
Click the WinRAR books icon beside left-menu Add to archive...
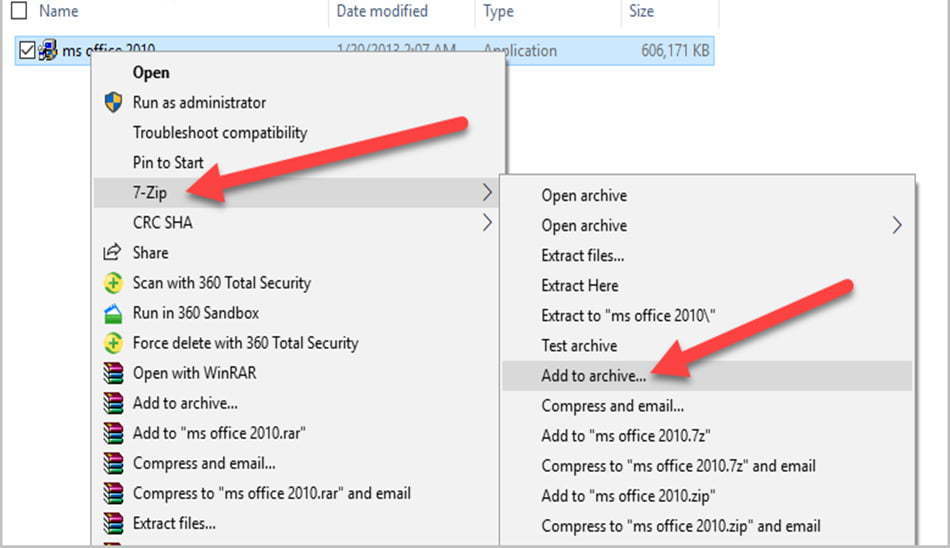tap(113, 403)
